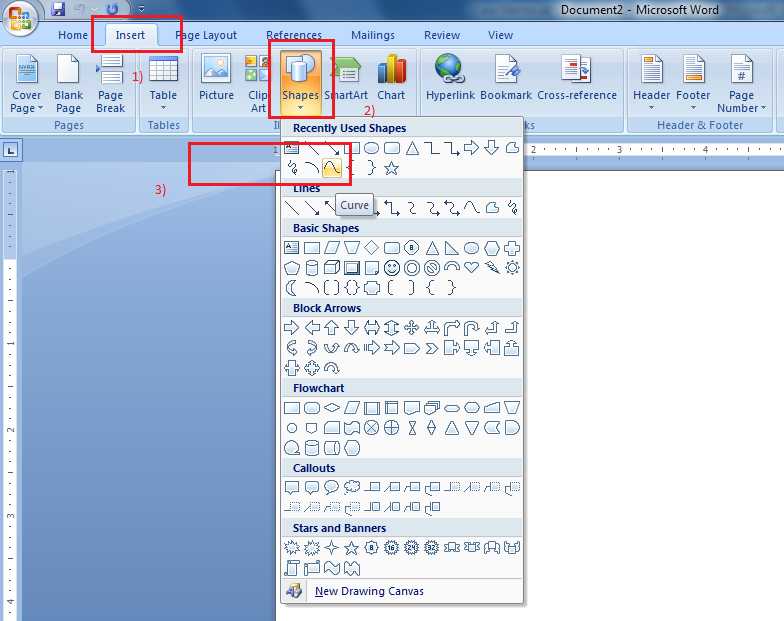This screenshot has height=621, width=784.
Task: Select the Flowchart Summing Junction shape
Action: coord(372,428)
